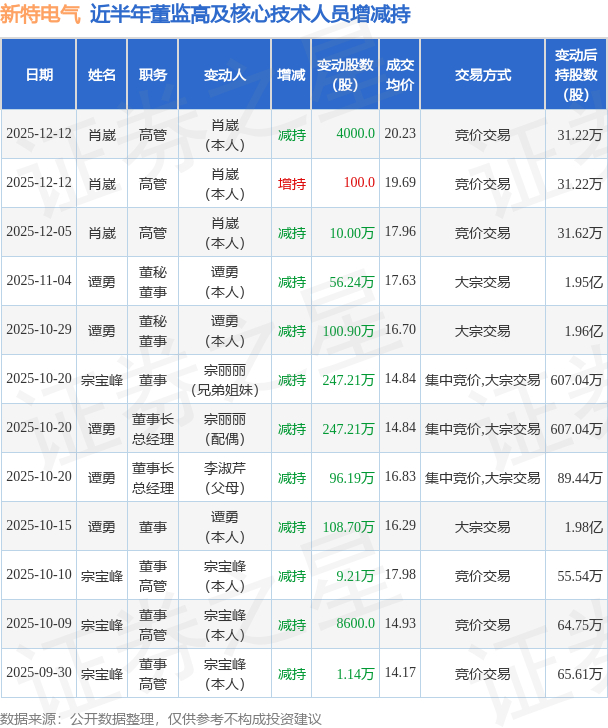Click the date 2025-10-09
Image resolution: width=608 pixels, height=728 pixels.
[39, 624]
